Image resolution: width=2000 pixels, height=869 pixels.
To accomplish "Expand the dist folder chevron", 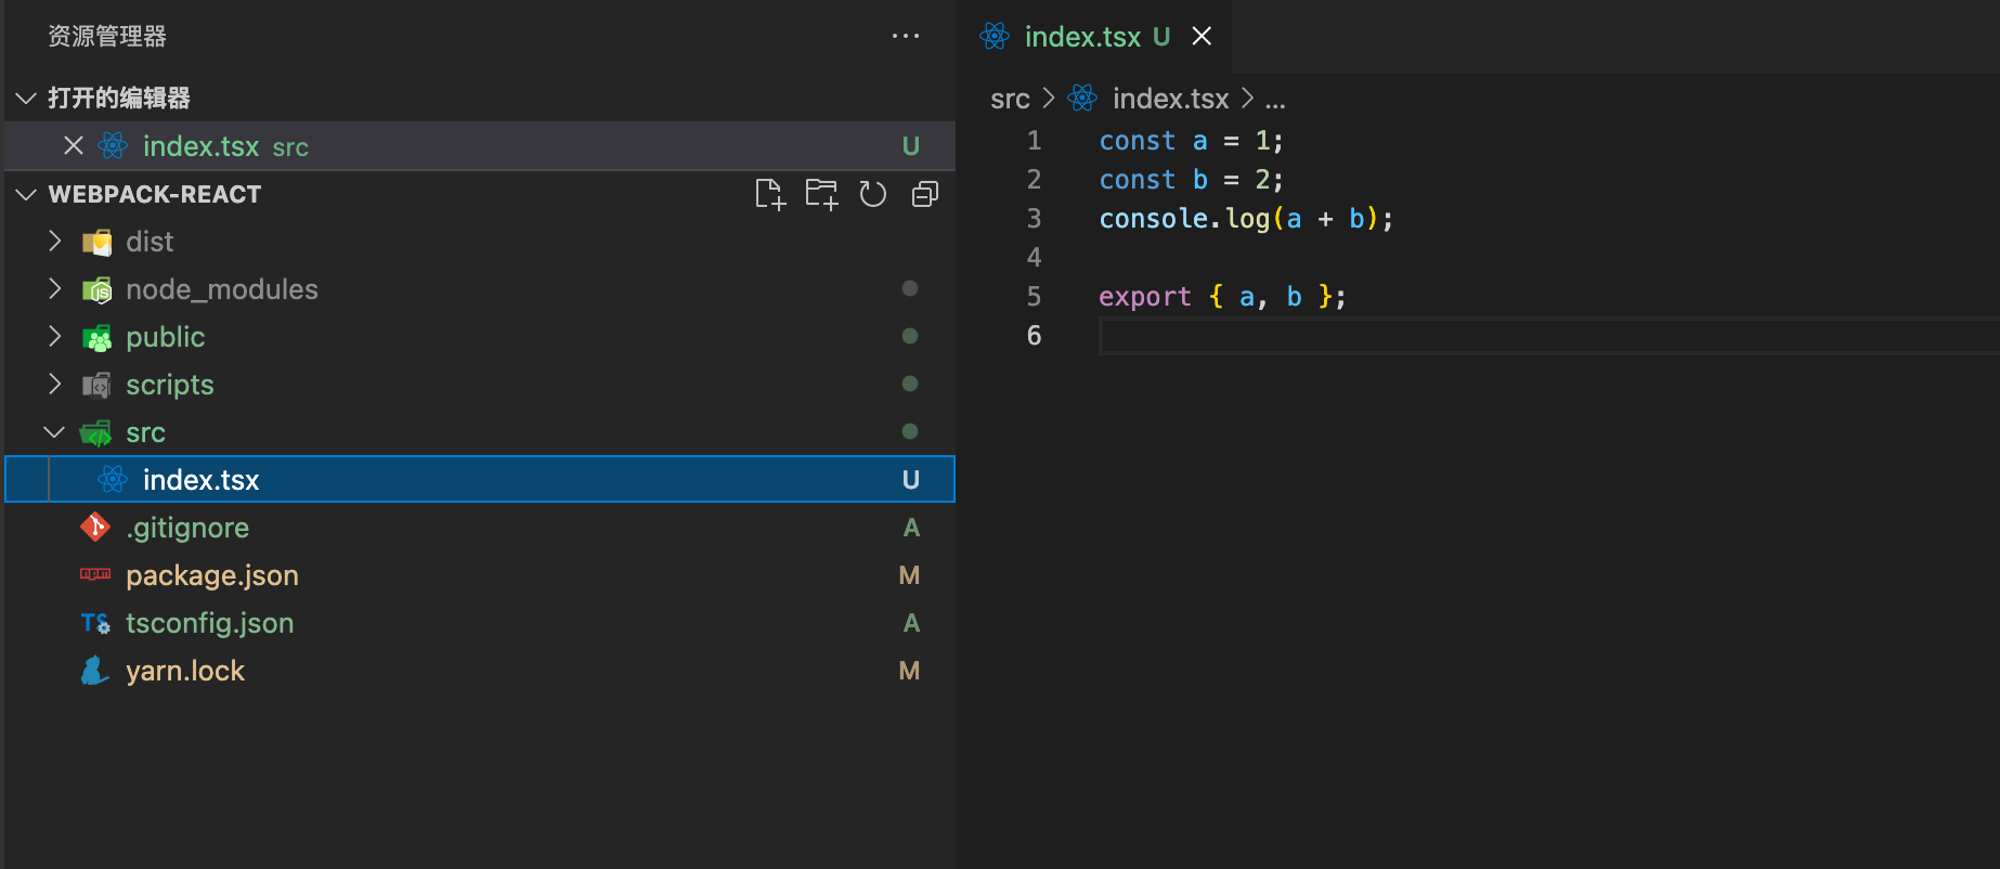I will tap(55, 241).
